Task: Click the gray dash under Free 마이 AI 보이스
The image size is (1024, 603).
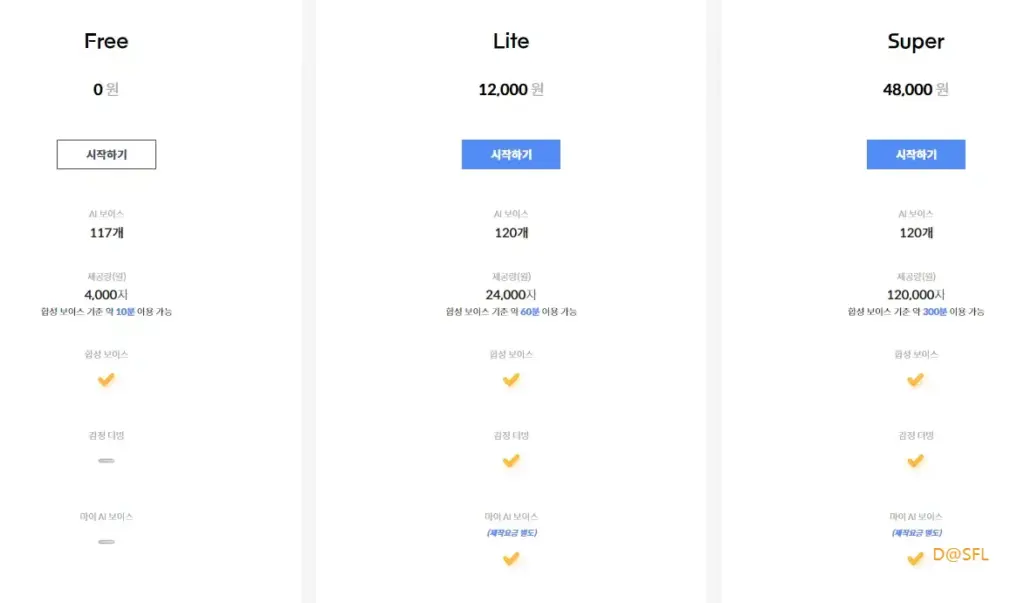Action: (x=106, y=542)
